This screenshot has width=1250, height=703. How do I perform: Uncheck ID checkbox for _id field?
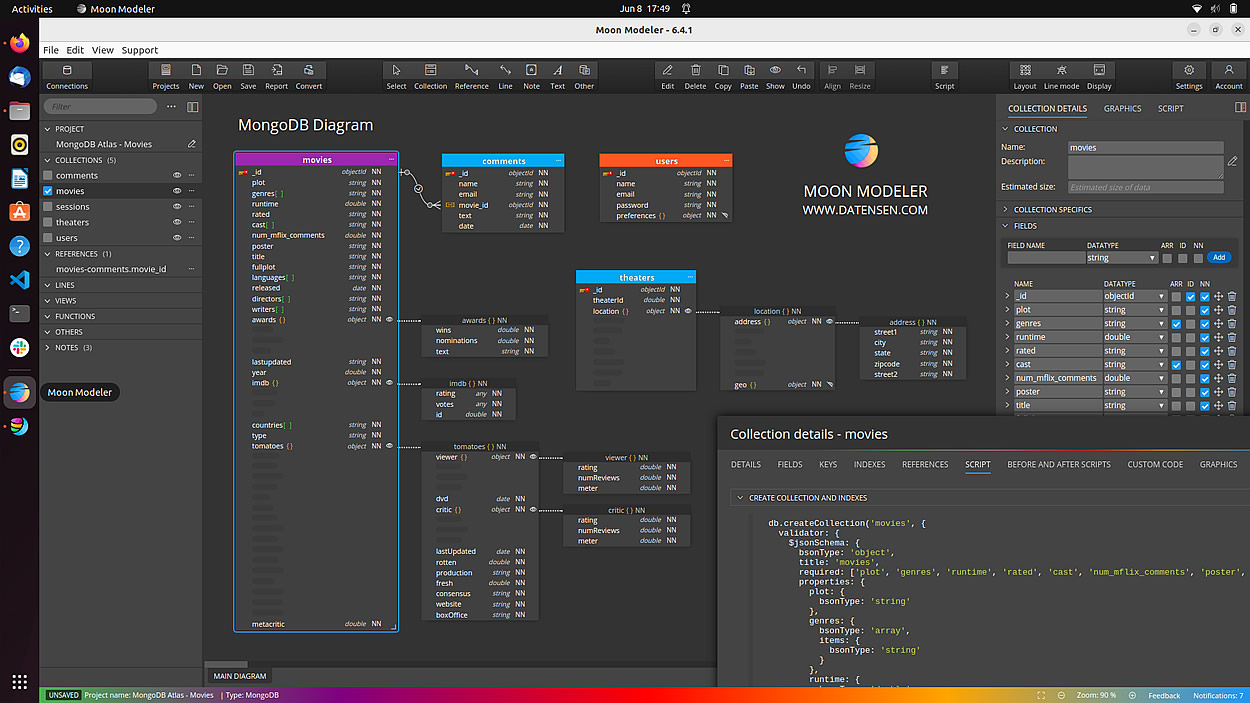click(1190, 297)
